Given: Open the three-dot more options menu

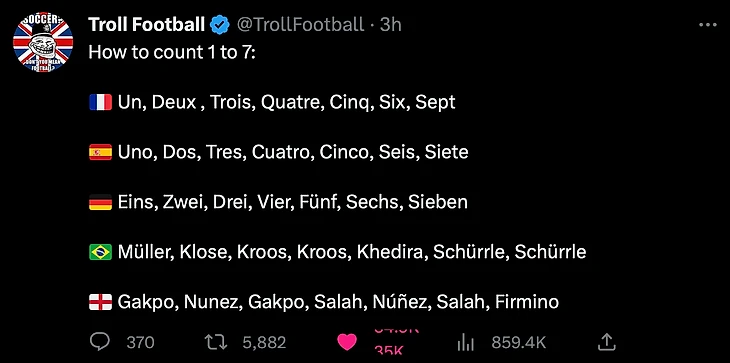Looking at the screenshot, I should point(708,25).
